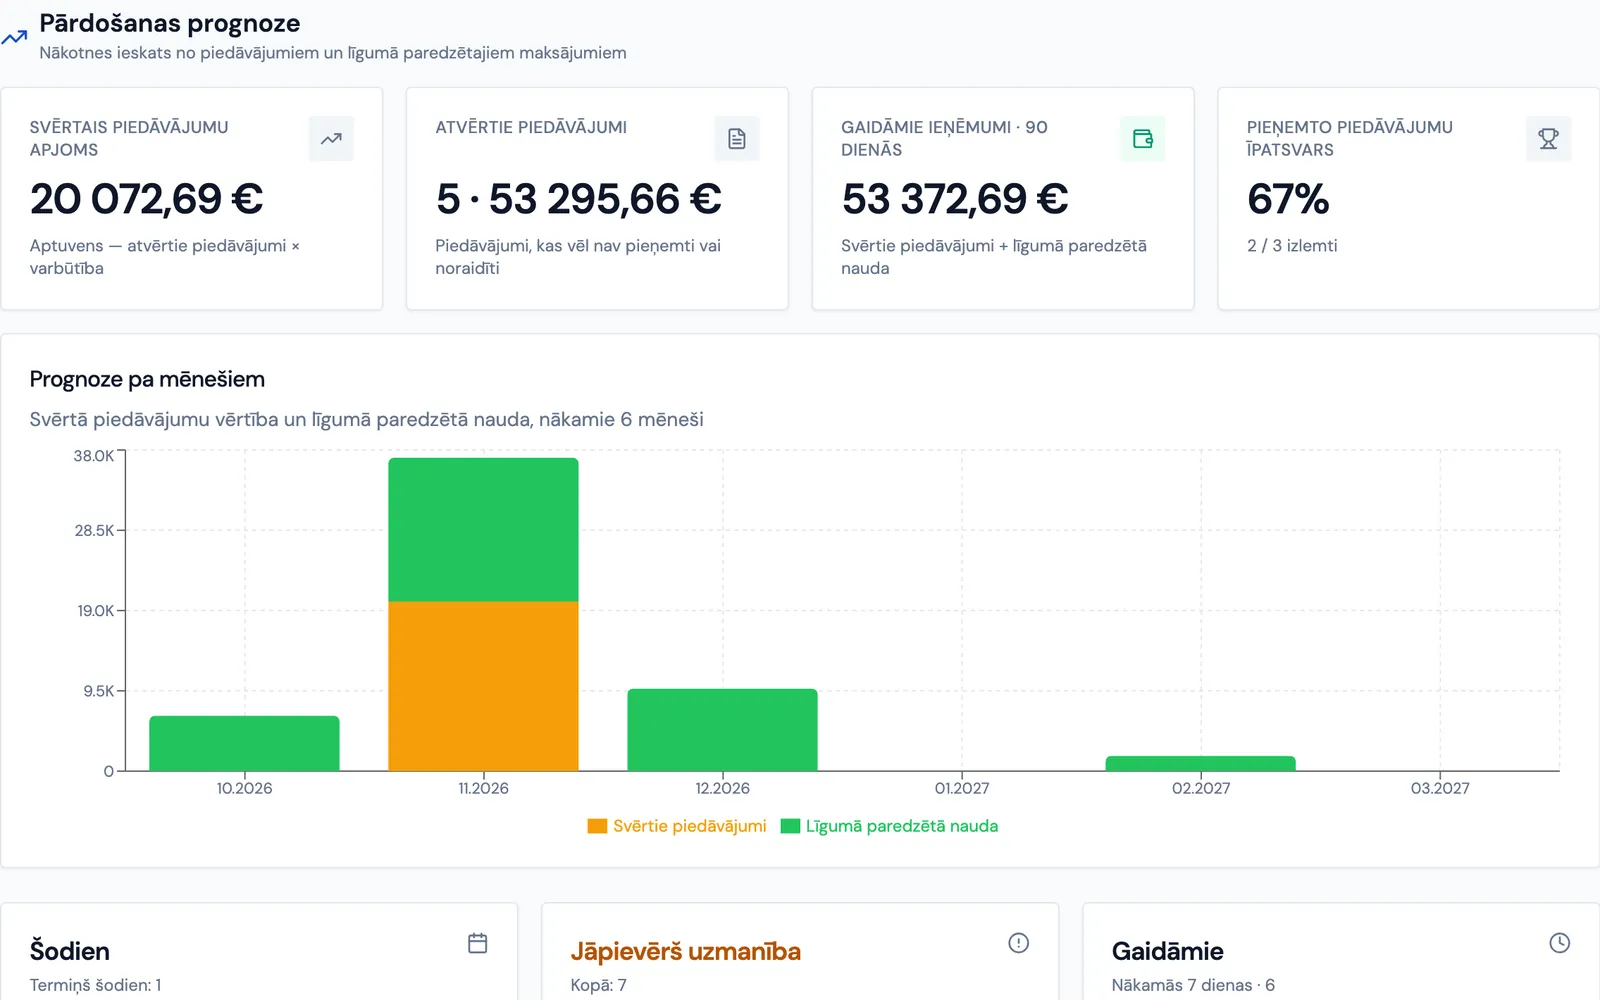
Task: Click the 10.2026 axis label
Action: pyautogui.click(x=244, y=788)
